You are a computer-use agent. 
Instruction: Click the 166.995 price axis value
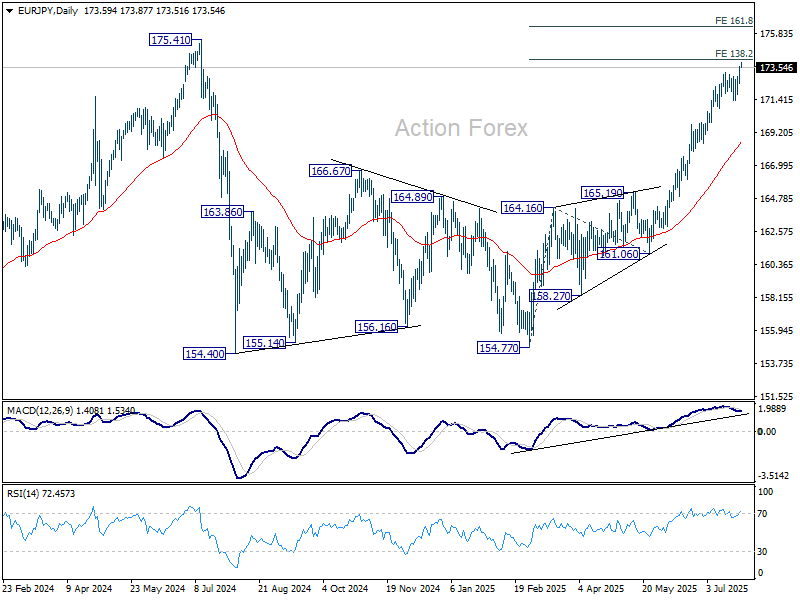coord(776,166)
